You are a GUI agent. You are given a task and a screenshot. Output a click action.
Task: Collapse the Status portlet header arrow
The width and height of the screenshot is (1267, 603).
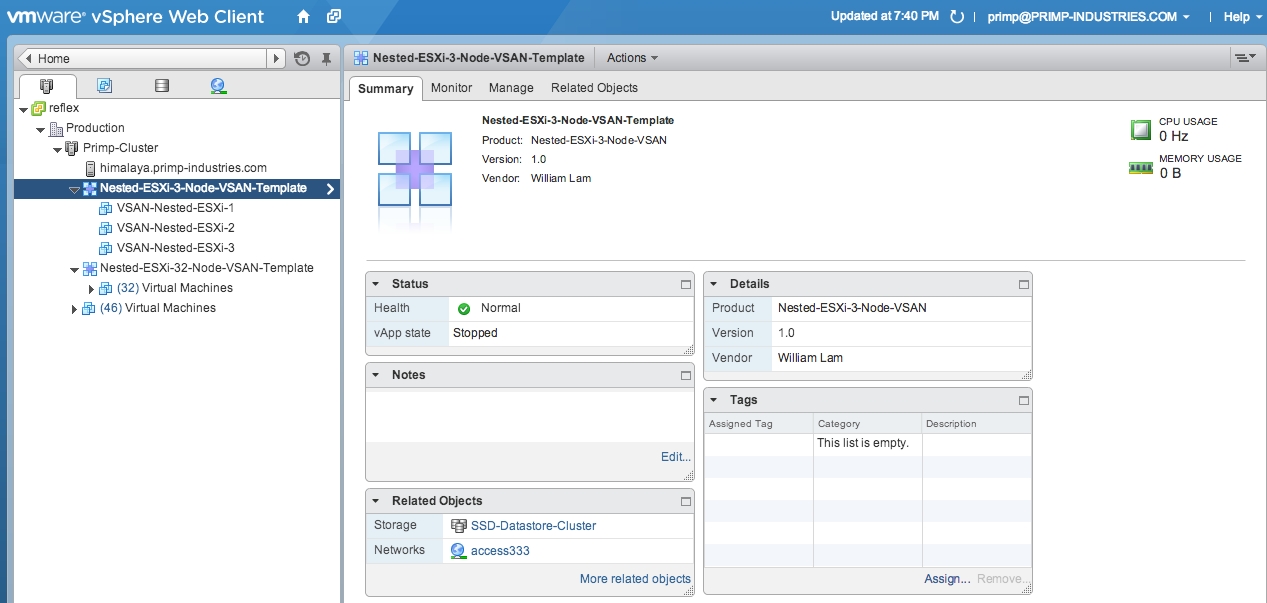[x=376, y=284]
